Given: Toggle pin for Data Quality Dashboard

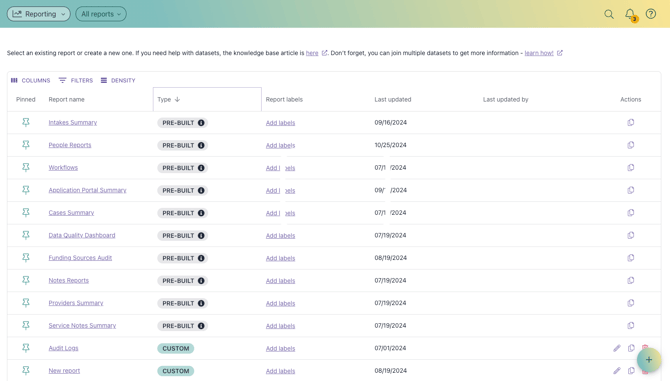Looking at the screenshot, I should [26, 235].
